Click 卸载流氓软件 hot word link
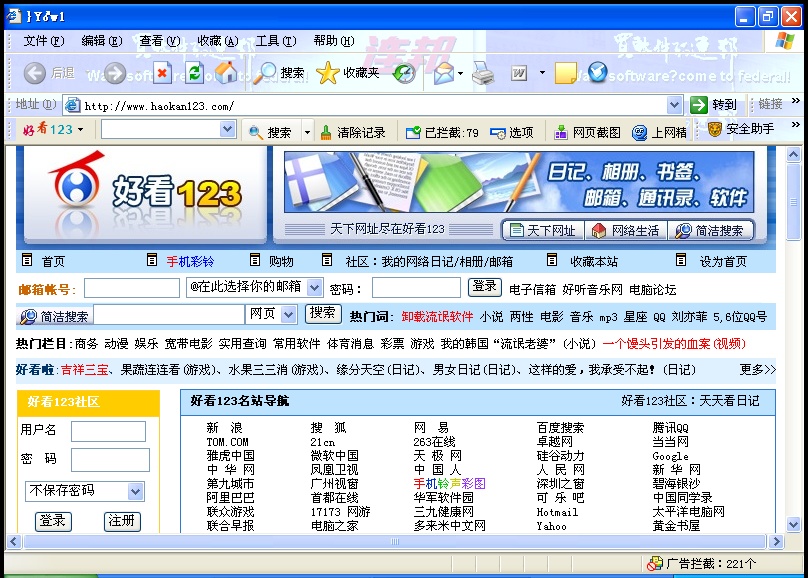This screenshot has width=808, height=578. tap(437, 316)
